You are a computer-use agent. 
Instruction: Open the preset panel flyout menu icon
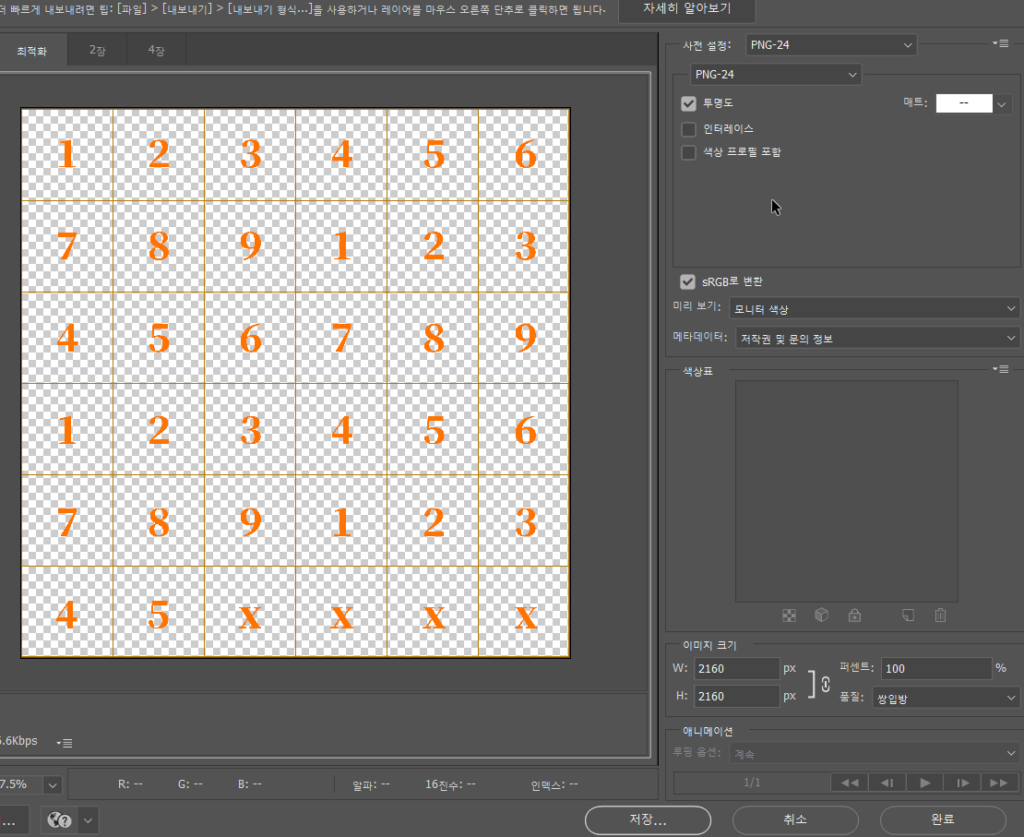point(1000,44)
